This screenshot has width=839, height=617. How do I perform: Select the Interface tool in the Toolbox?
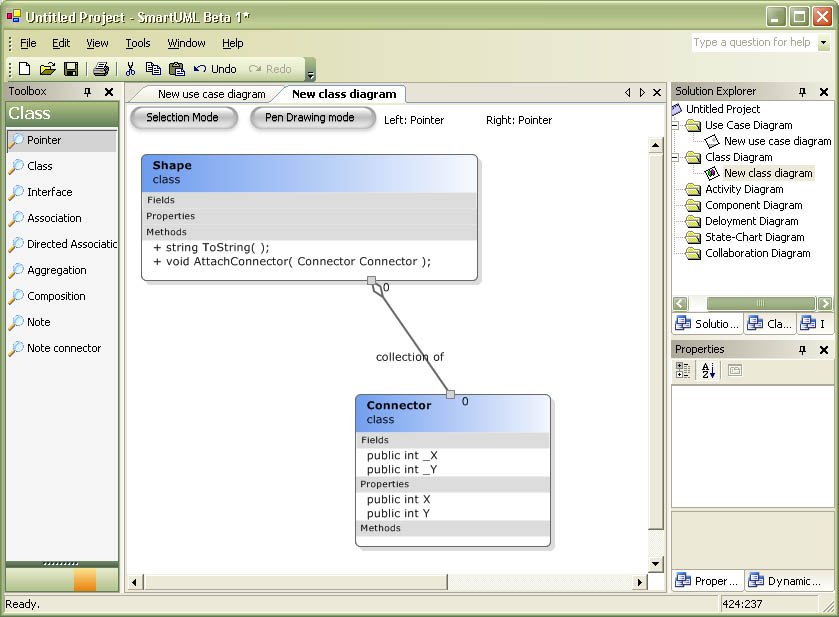pos(49,192)
